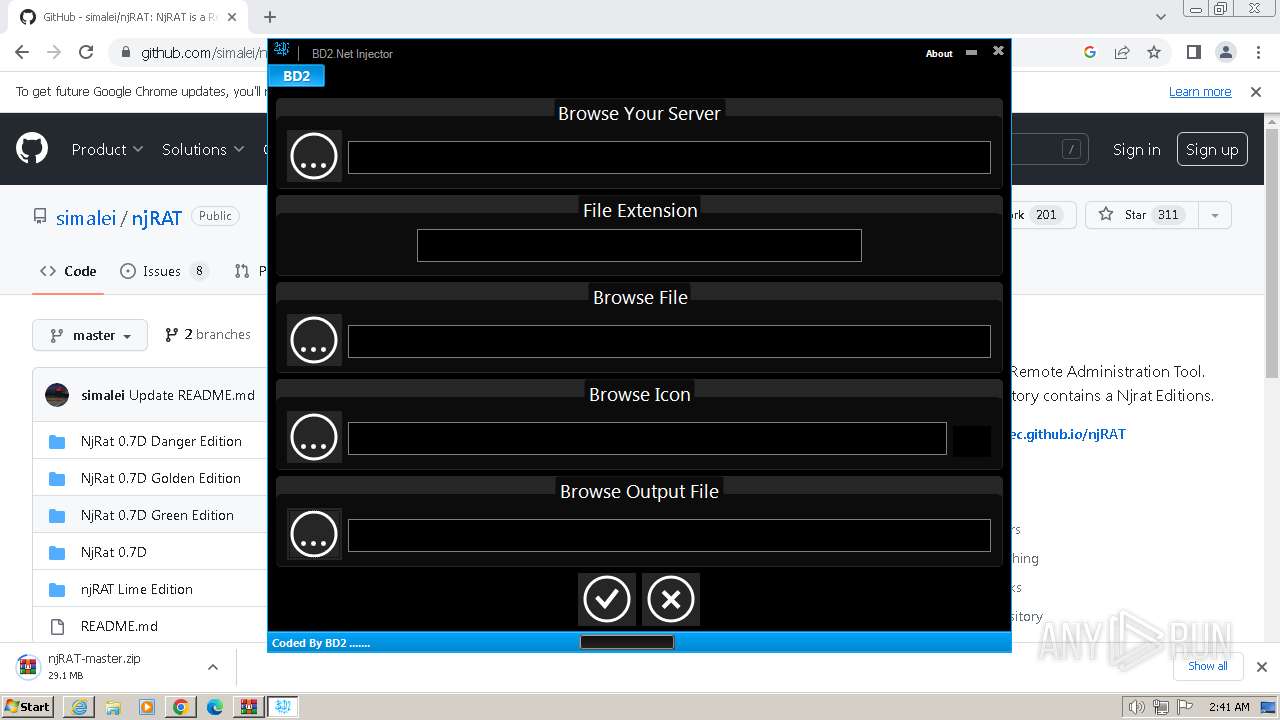The height and width of the screenshot is (720, 1280).
Task: Click browse button for Output File
Action: pos(314,534)
